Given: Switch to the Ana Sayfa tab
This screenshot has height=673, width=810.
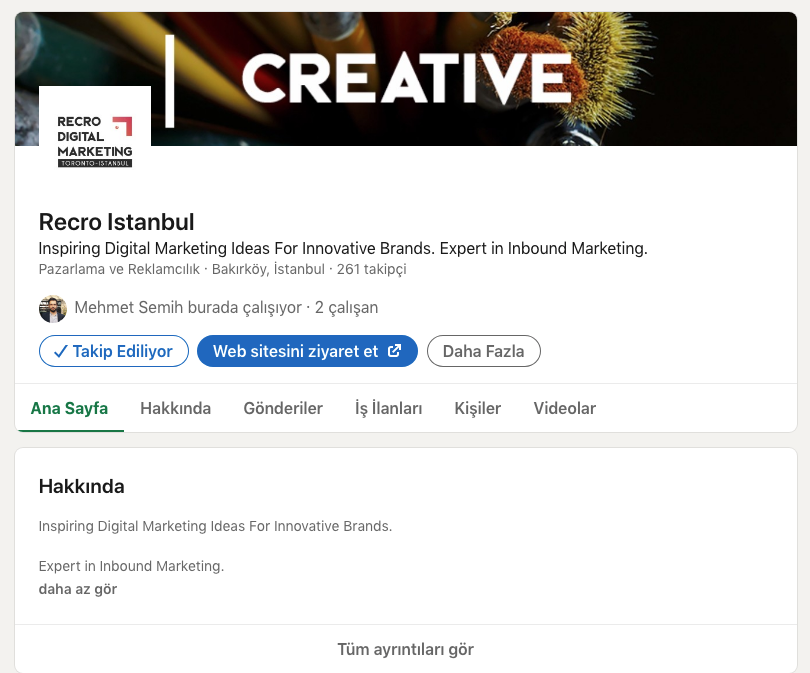Looking at the screenshot, I should [69, 408].
